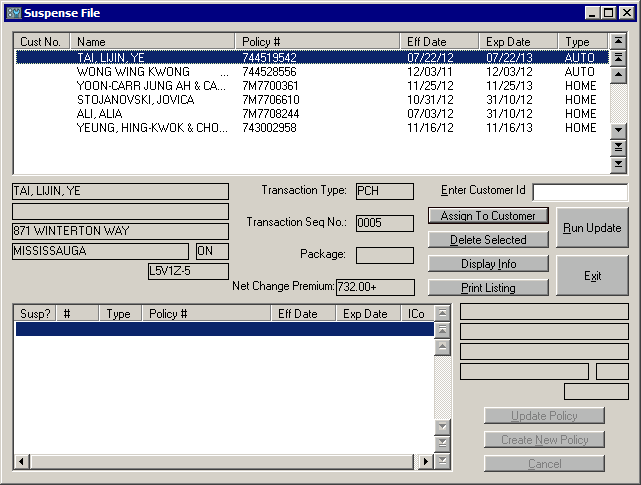The height and width of the screenshot is (485, 641).
Task: Click the Print Listing button
Action: pos(488,288)
